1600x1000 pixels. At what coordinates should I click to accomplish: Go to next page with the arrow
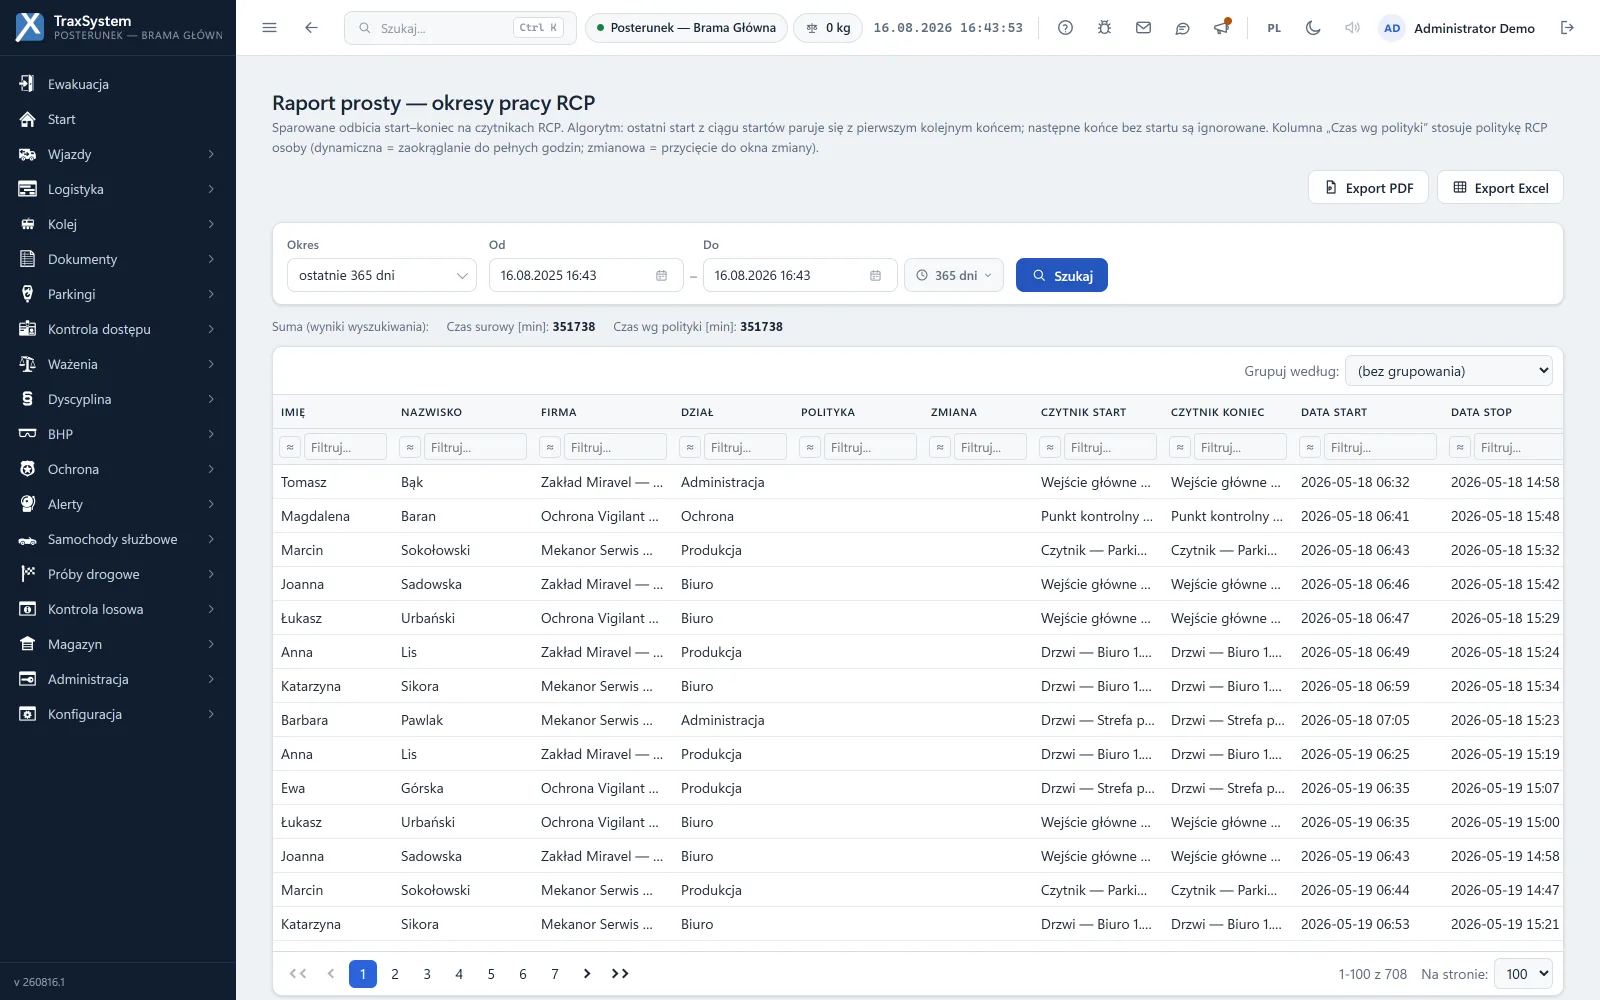[x=587, y=974]
